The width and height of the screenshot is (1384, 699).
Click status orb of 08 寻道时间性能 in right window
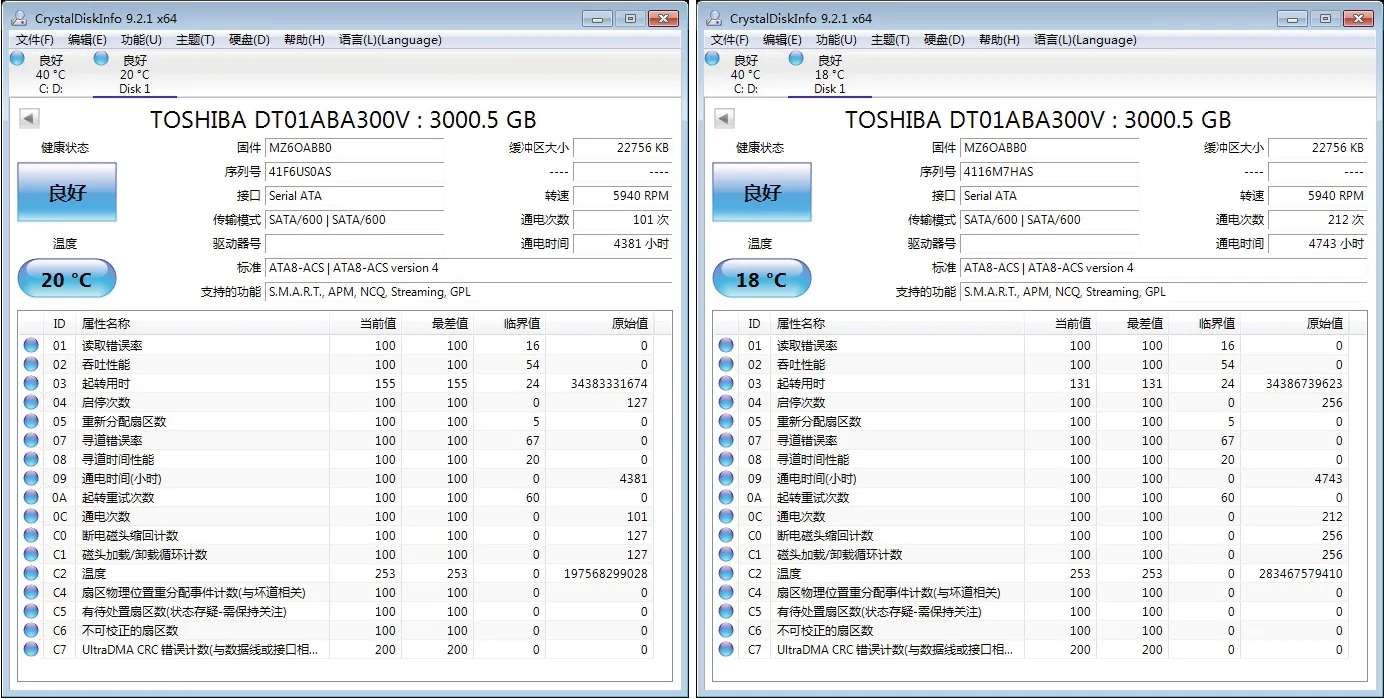pos(726,460)
